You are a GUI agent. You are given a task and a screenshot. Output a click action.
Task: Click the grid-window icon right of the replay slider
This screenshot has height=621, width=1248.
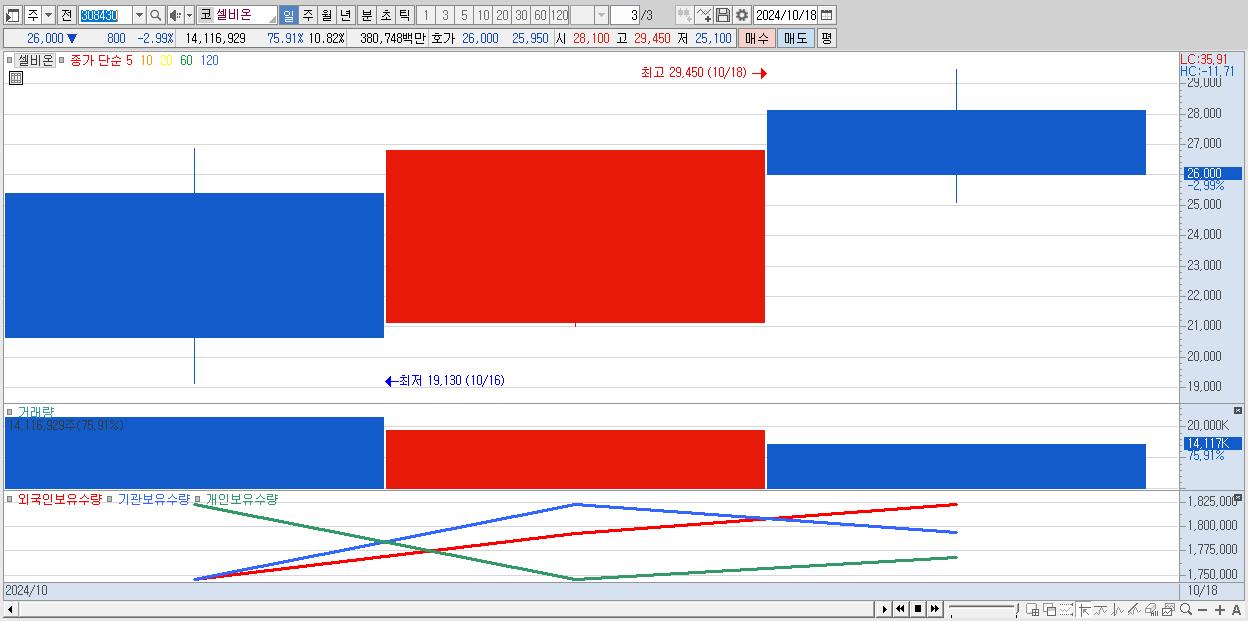(1032, 609)
